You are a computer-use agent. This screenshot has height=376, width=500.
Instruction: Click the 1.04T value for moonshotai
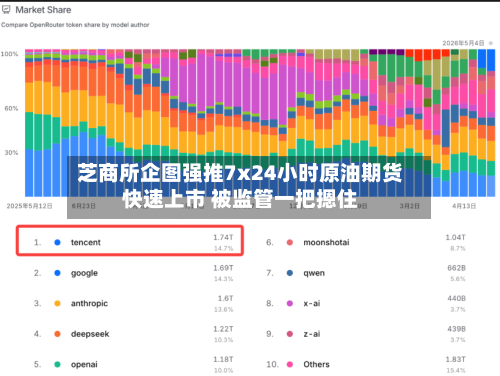[456, 237]
